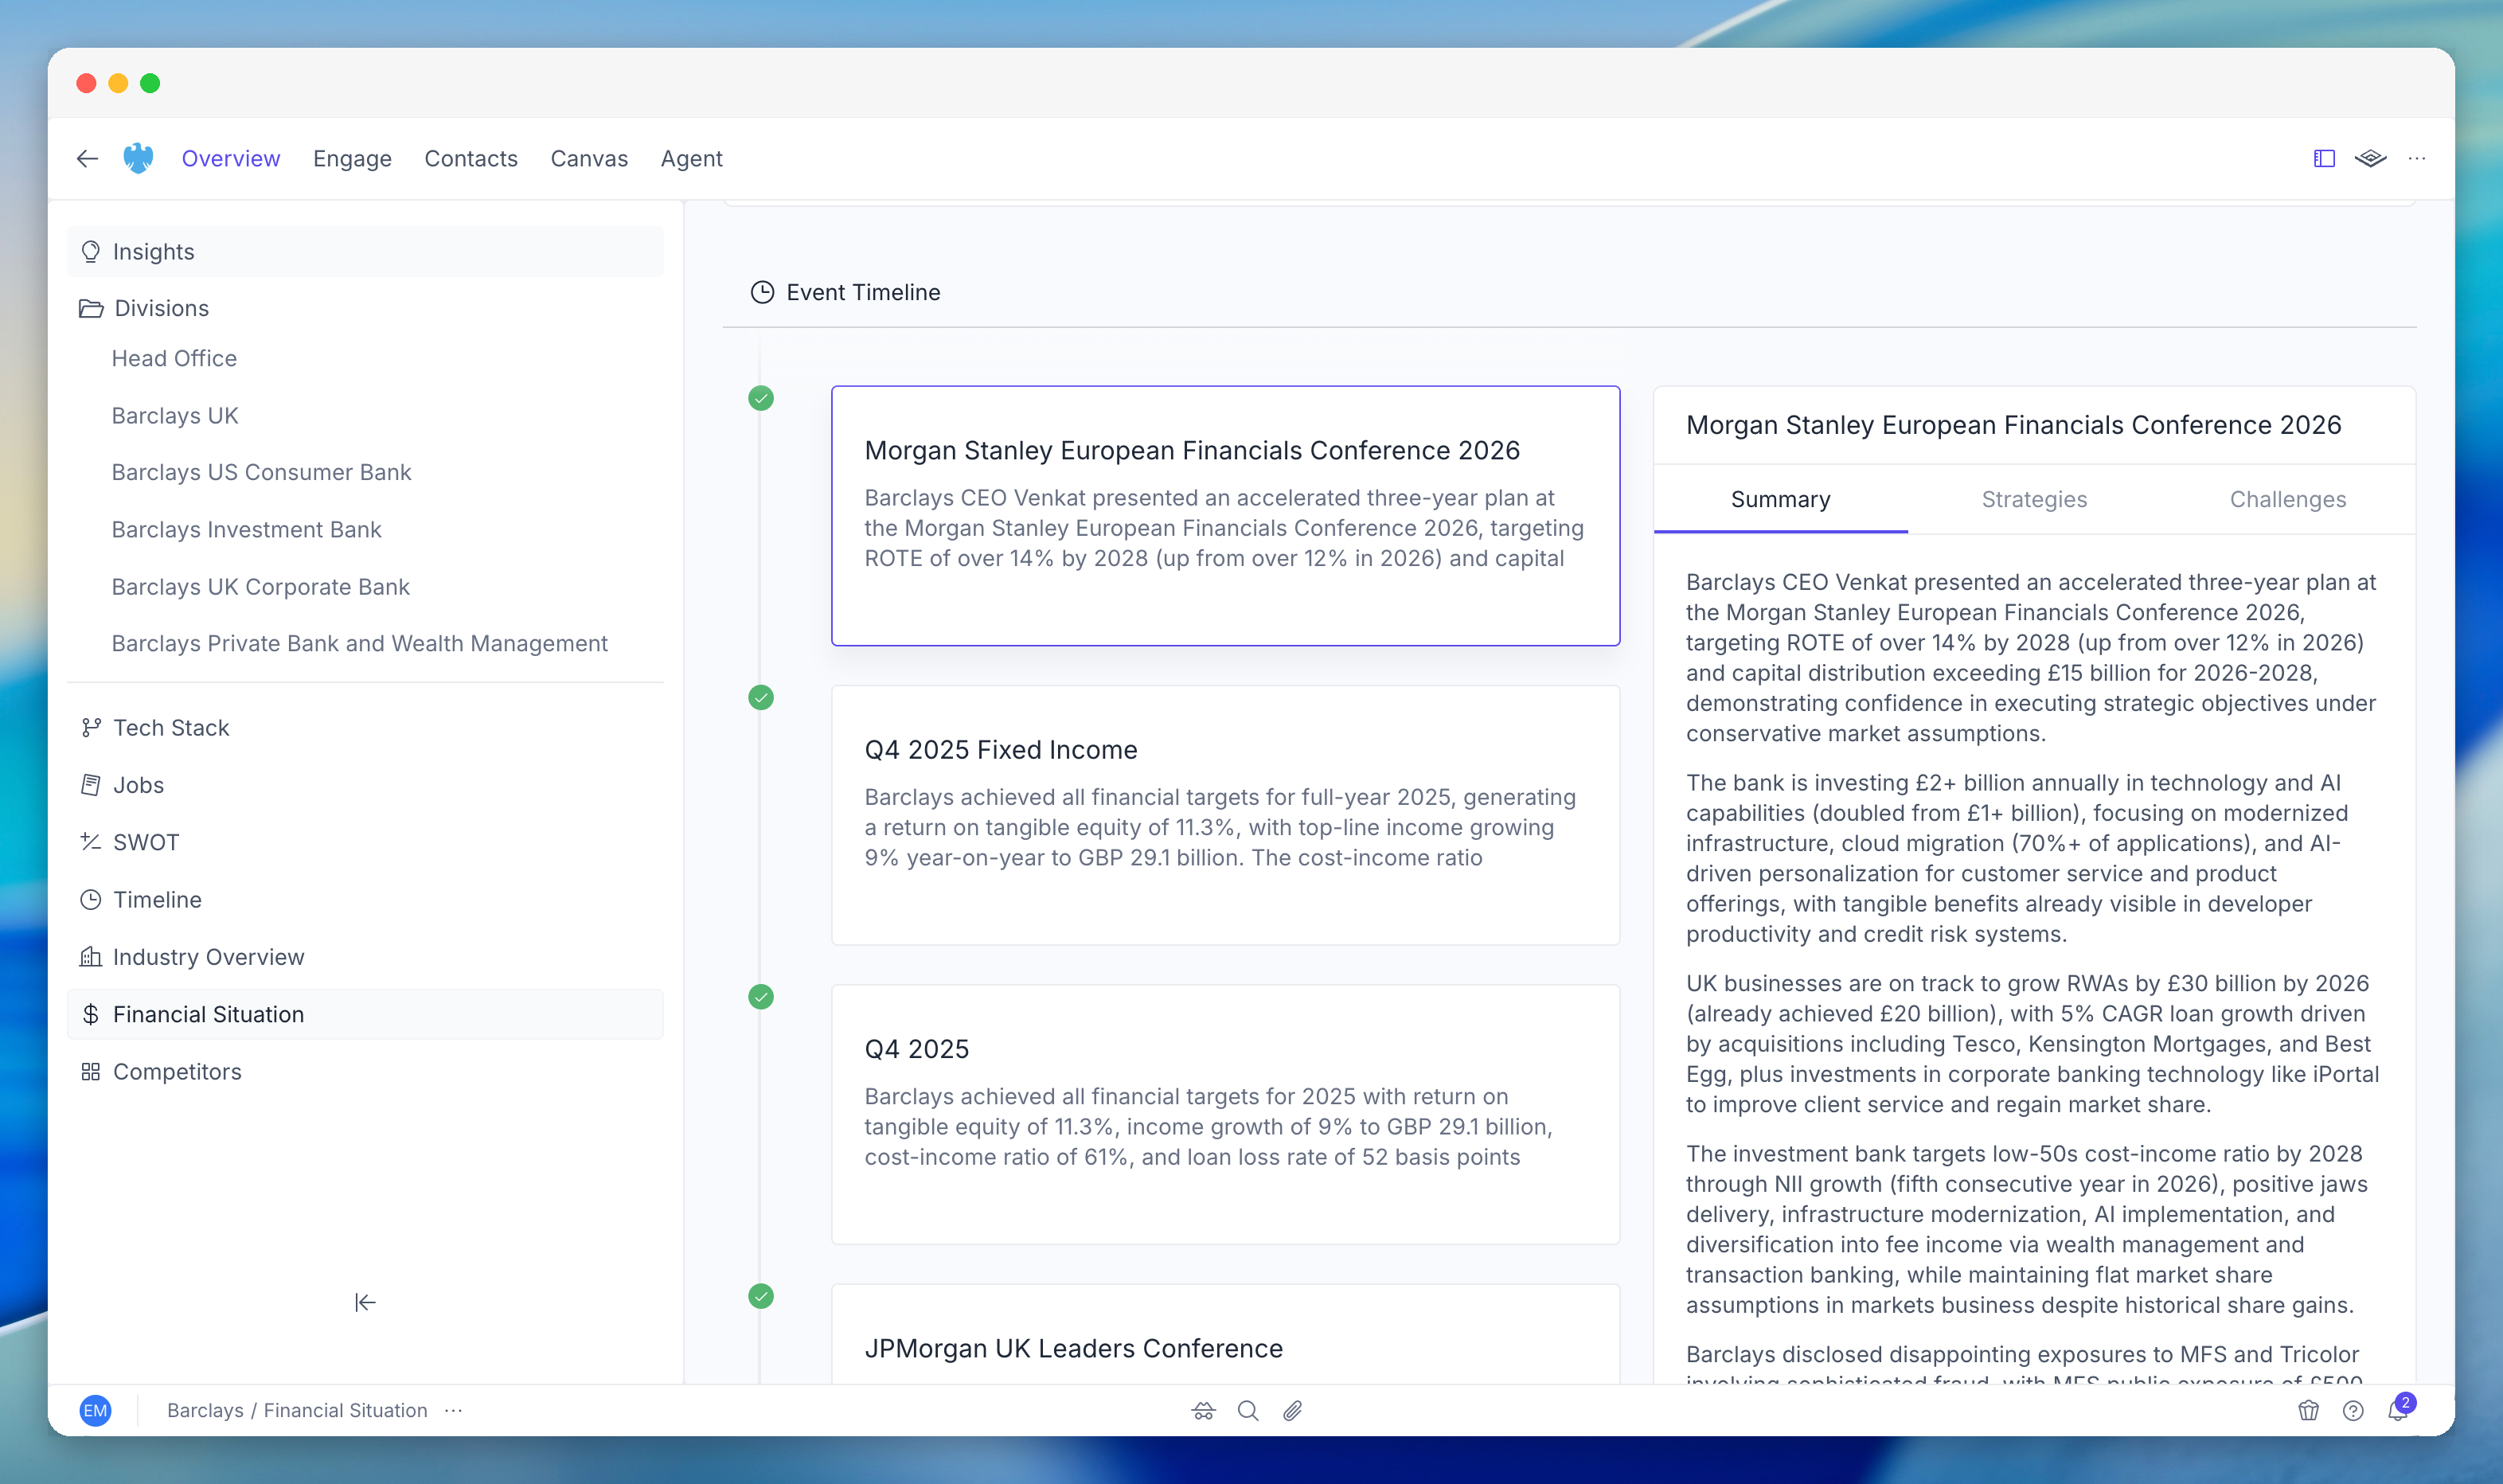Show the Strategies tab
This screenshot has width=2503, height=1484.
[x=2034, y=499]
